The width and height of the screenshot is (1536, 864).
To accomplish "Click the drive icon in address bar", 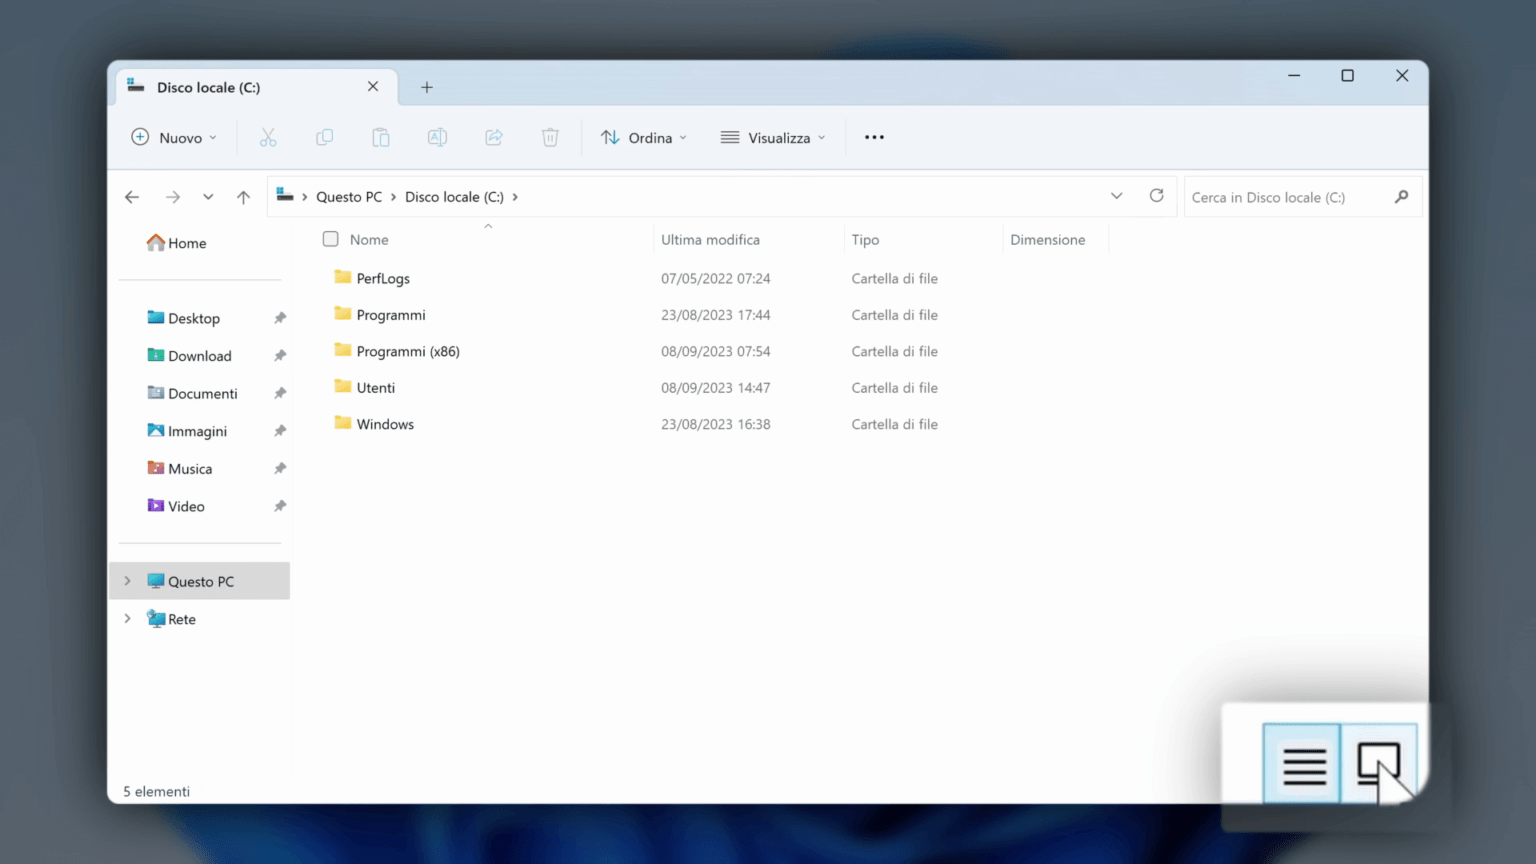I will click(285, 196).
